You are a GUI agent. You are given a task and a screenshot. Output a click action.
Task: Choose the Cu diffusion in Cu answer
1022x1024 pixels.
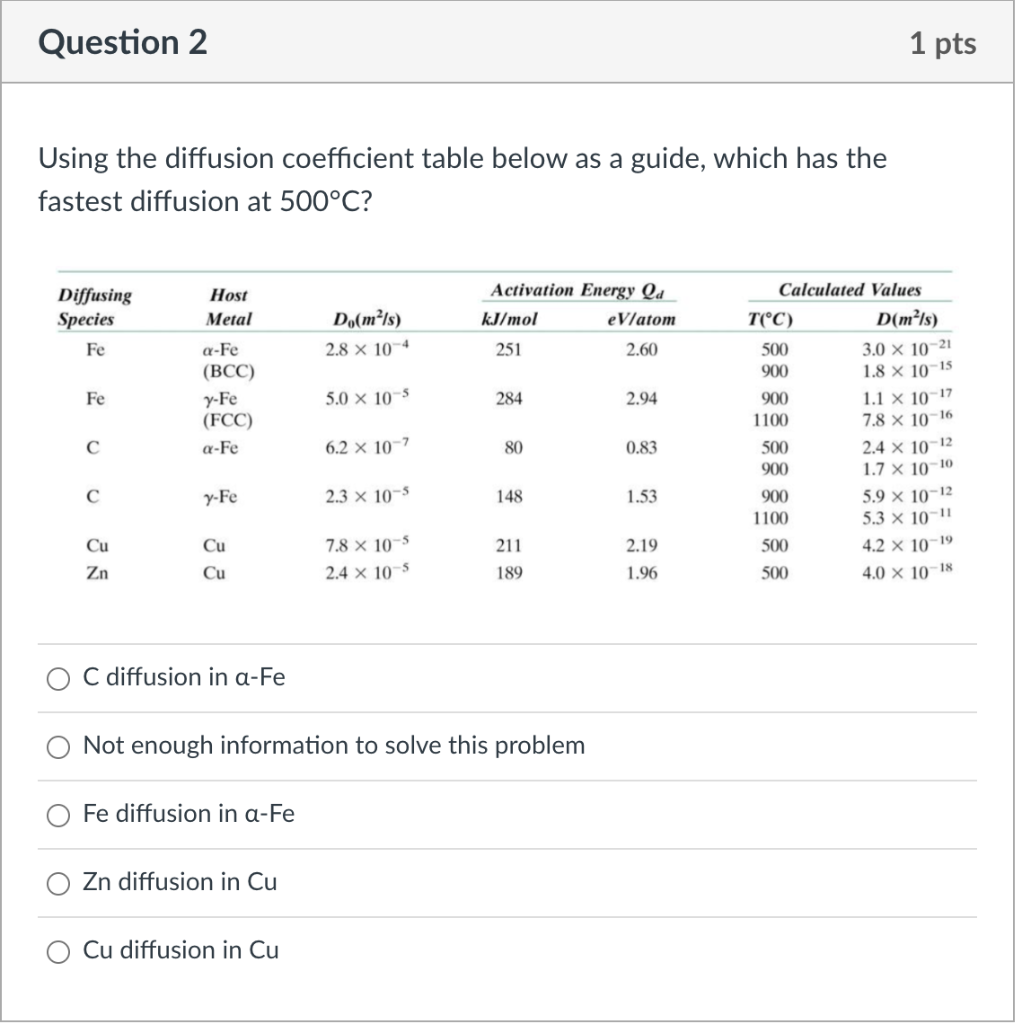(58, 951)
